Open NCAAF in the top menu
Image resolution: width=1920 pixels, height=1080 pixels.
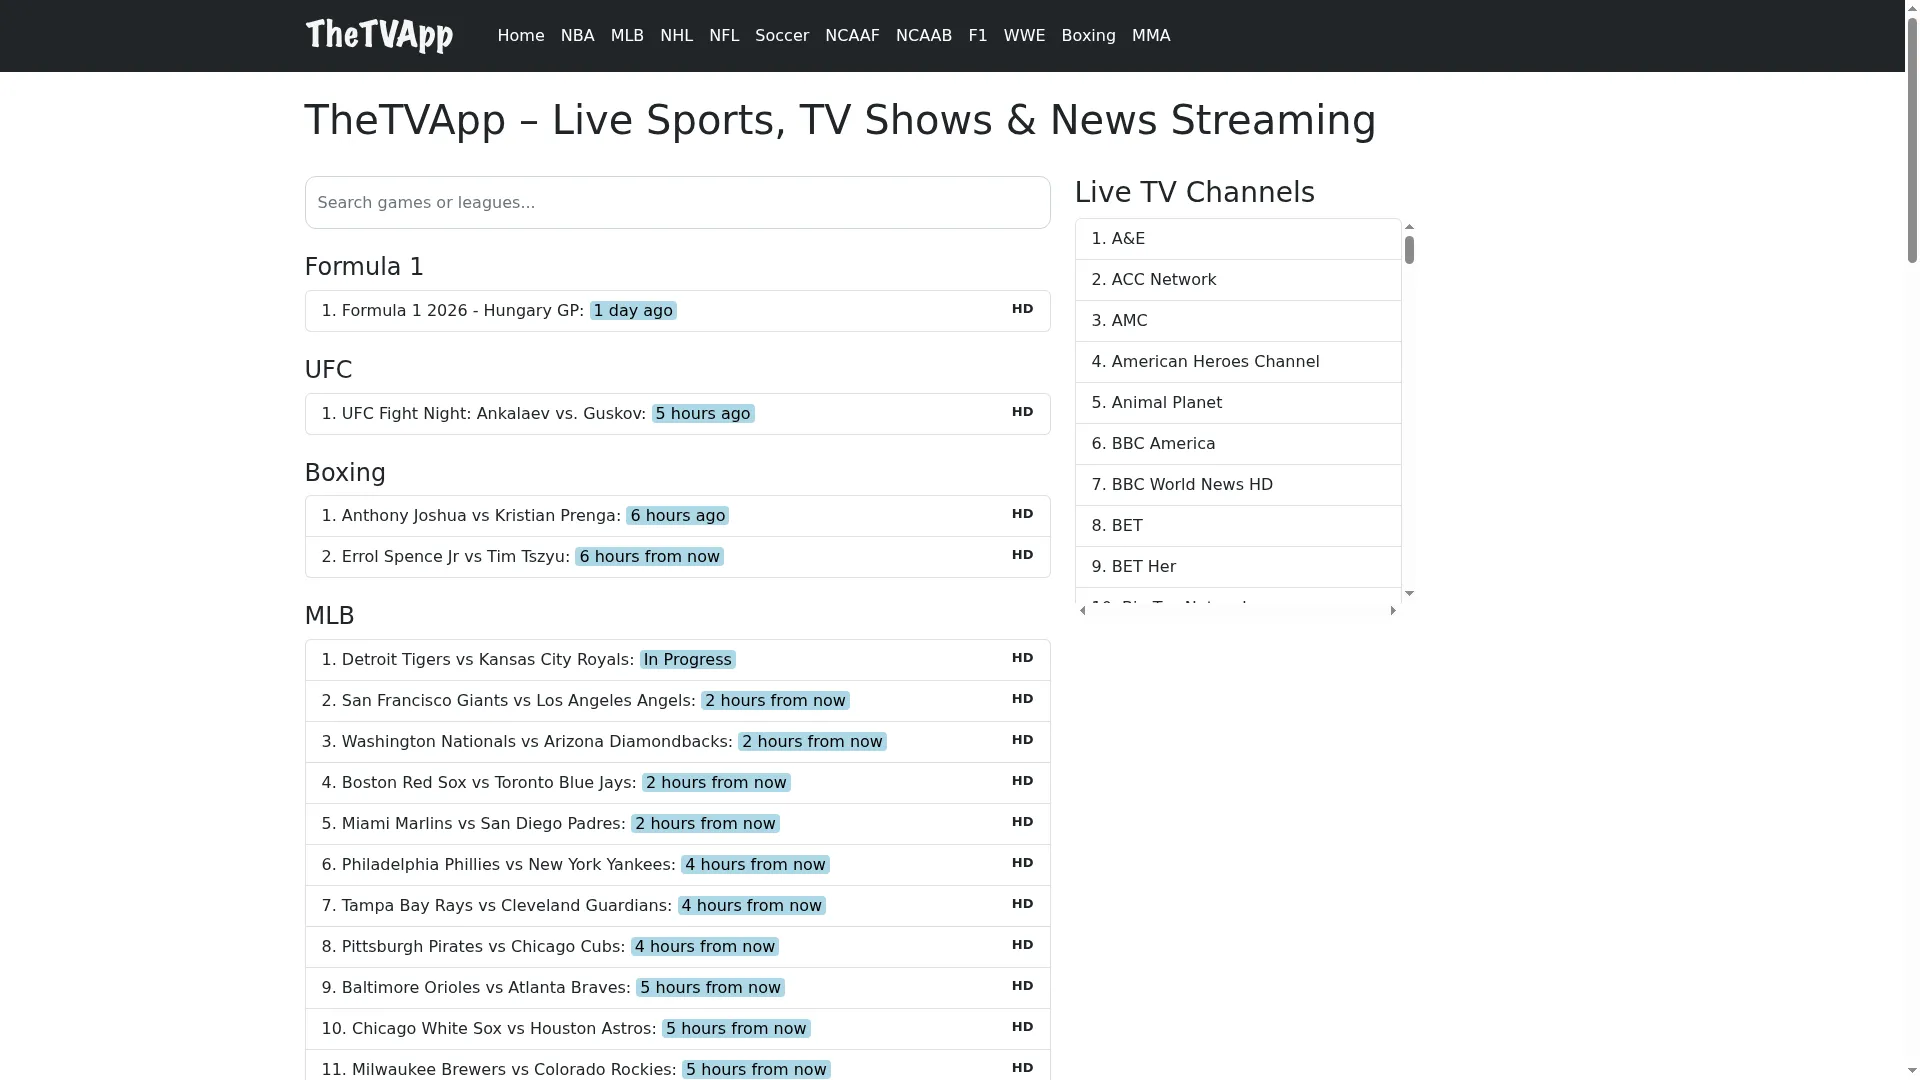852,36
